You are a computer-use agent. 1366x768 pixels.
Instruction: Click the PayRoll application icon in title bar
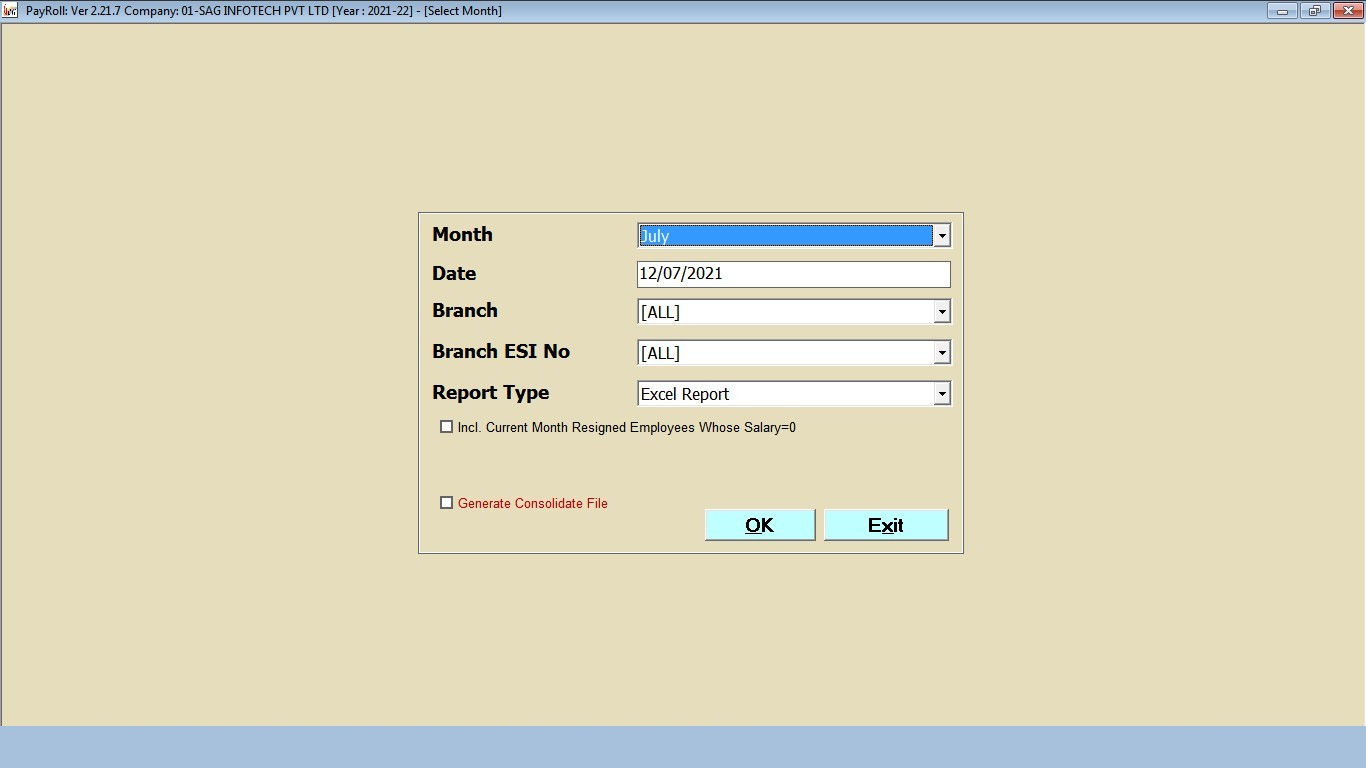(x=11, y=11)
